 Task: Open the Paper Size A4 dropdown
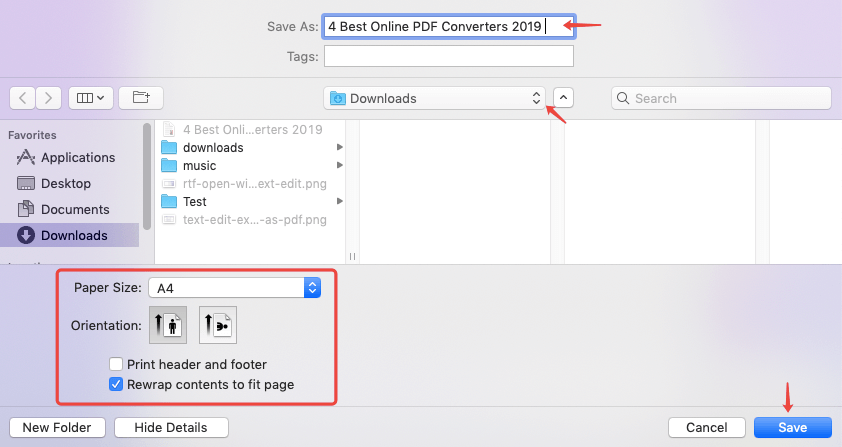coord(234,288)
